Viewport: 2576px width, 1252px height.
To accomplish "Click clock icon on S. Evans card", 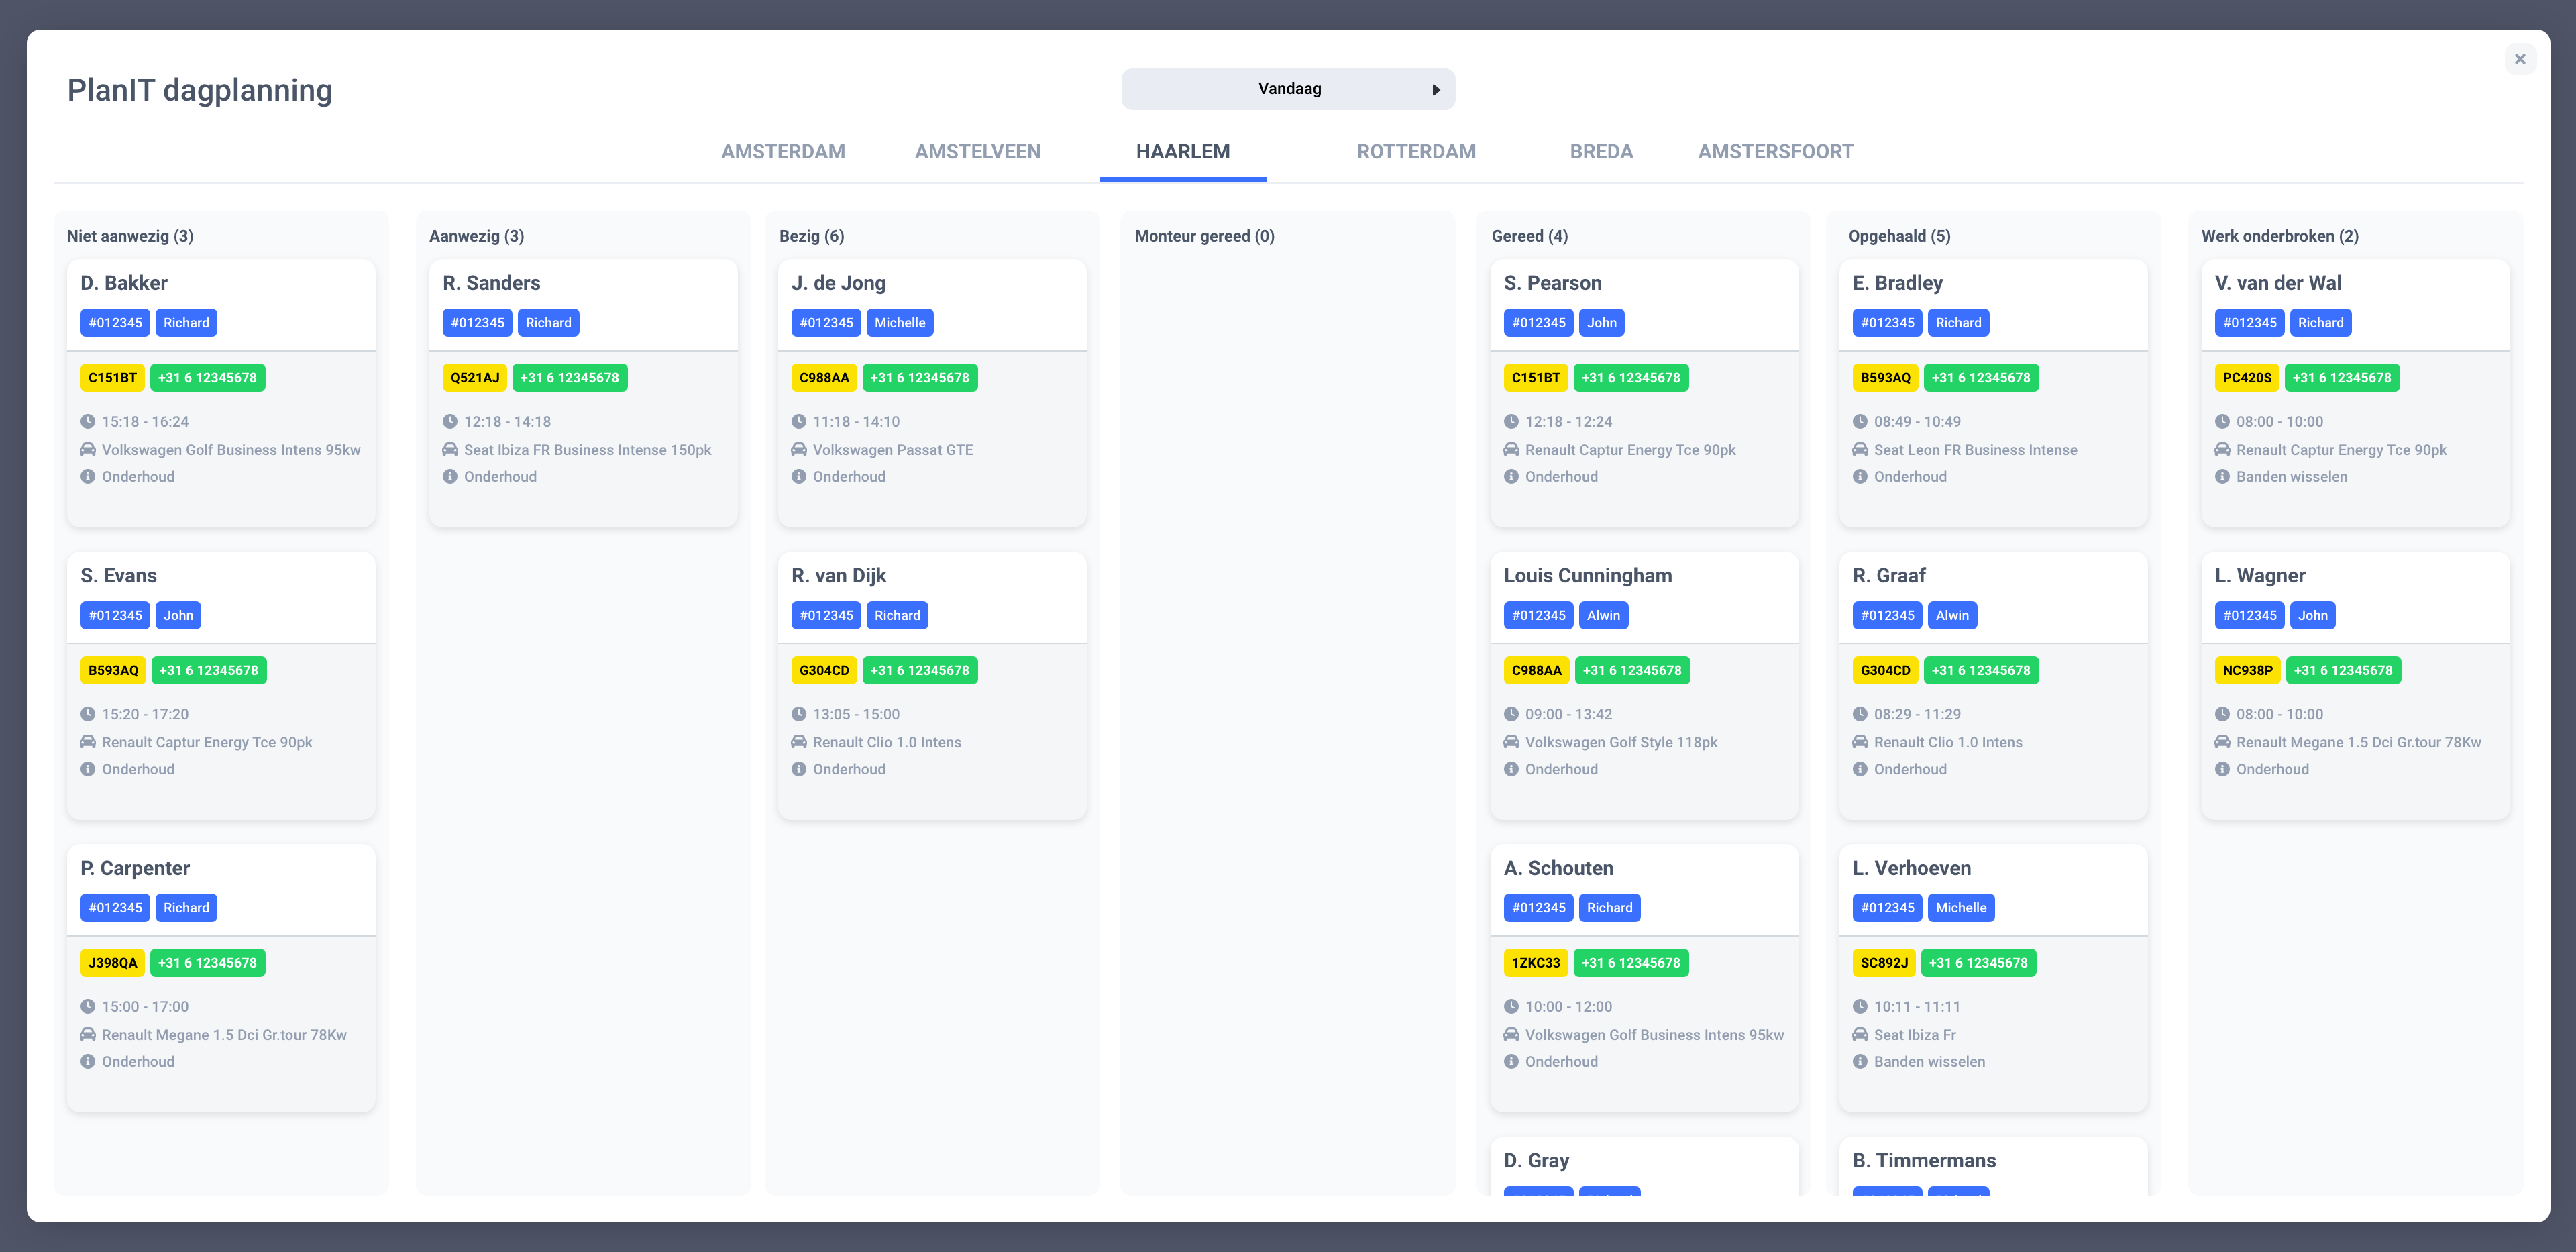I will click(x=88, y=714).
